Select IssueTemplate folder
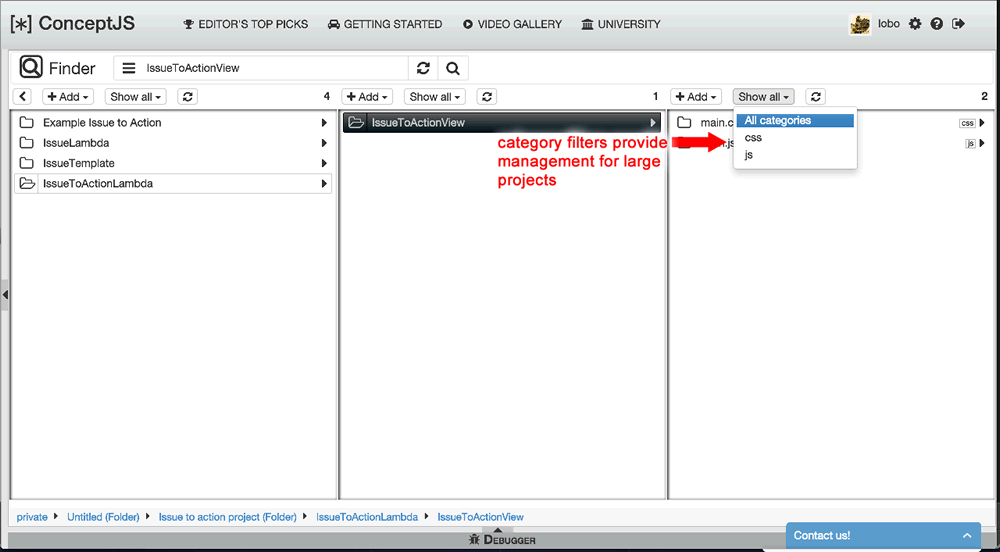Viewport: 1000px width, 552px height. coord(173,163)
